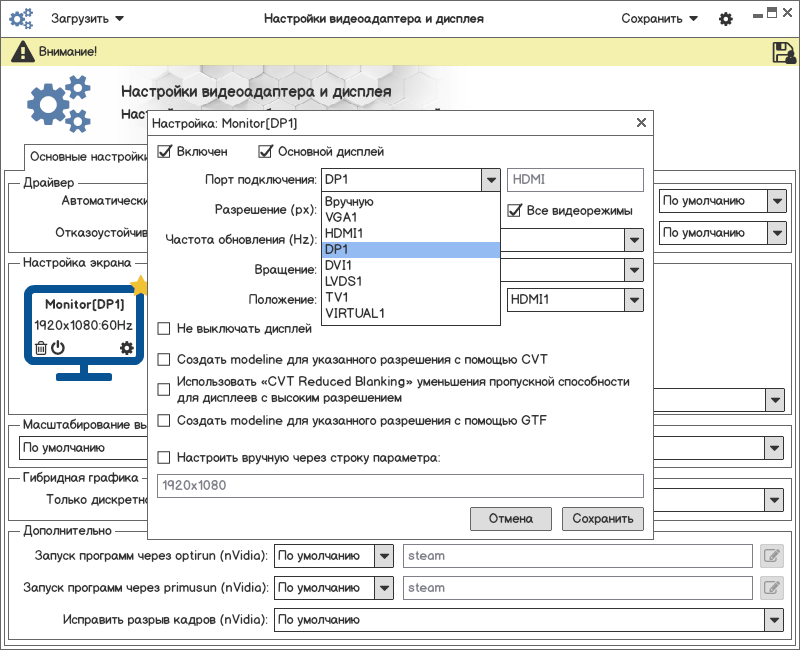Open the «Загрузить» menu
This screenshot has width=800, height=650.
click(x=87, y=19)
